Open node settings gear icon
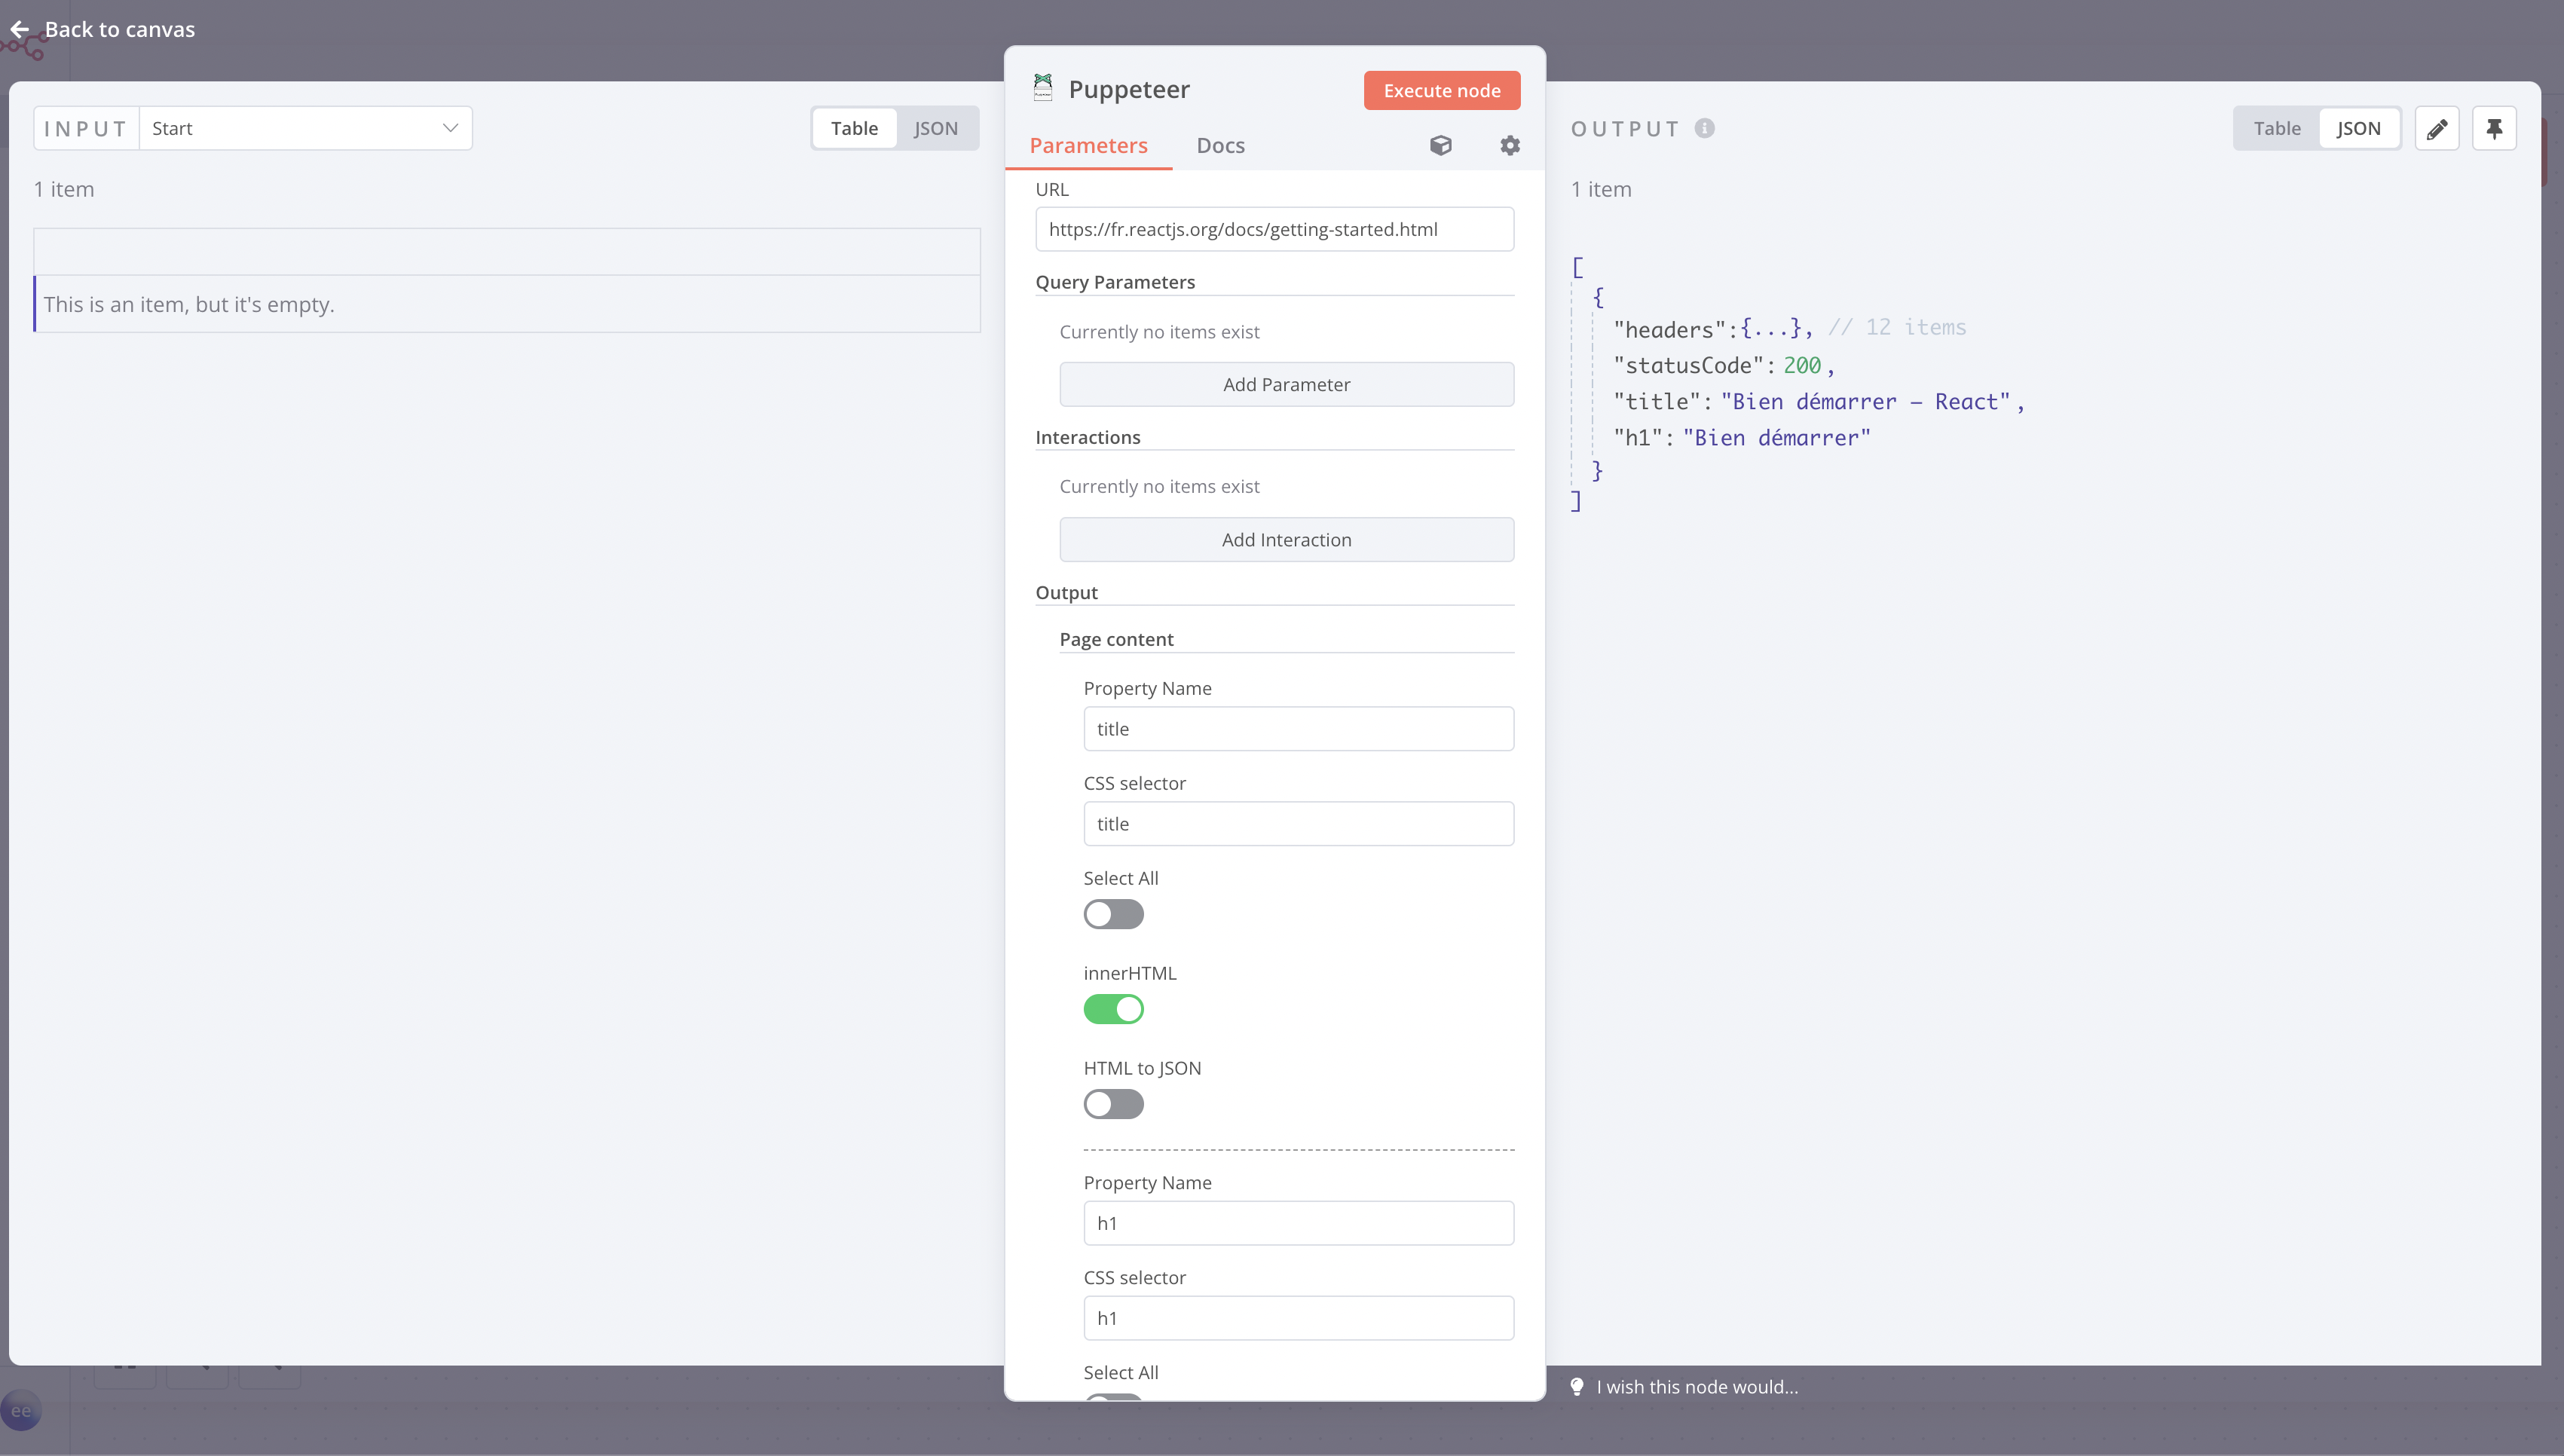Viewport: 2564px width, 1456px height. (x=1509, y=146)
